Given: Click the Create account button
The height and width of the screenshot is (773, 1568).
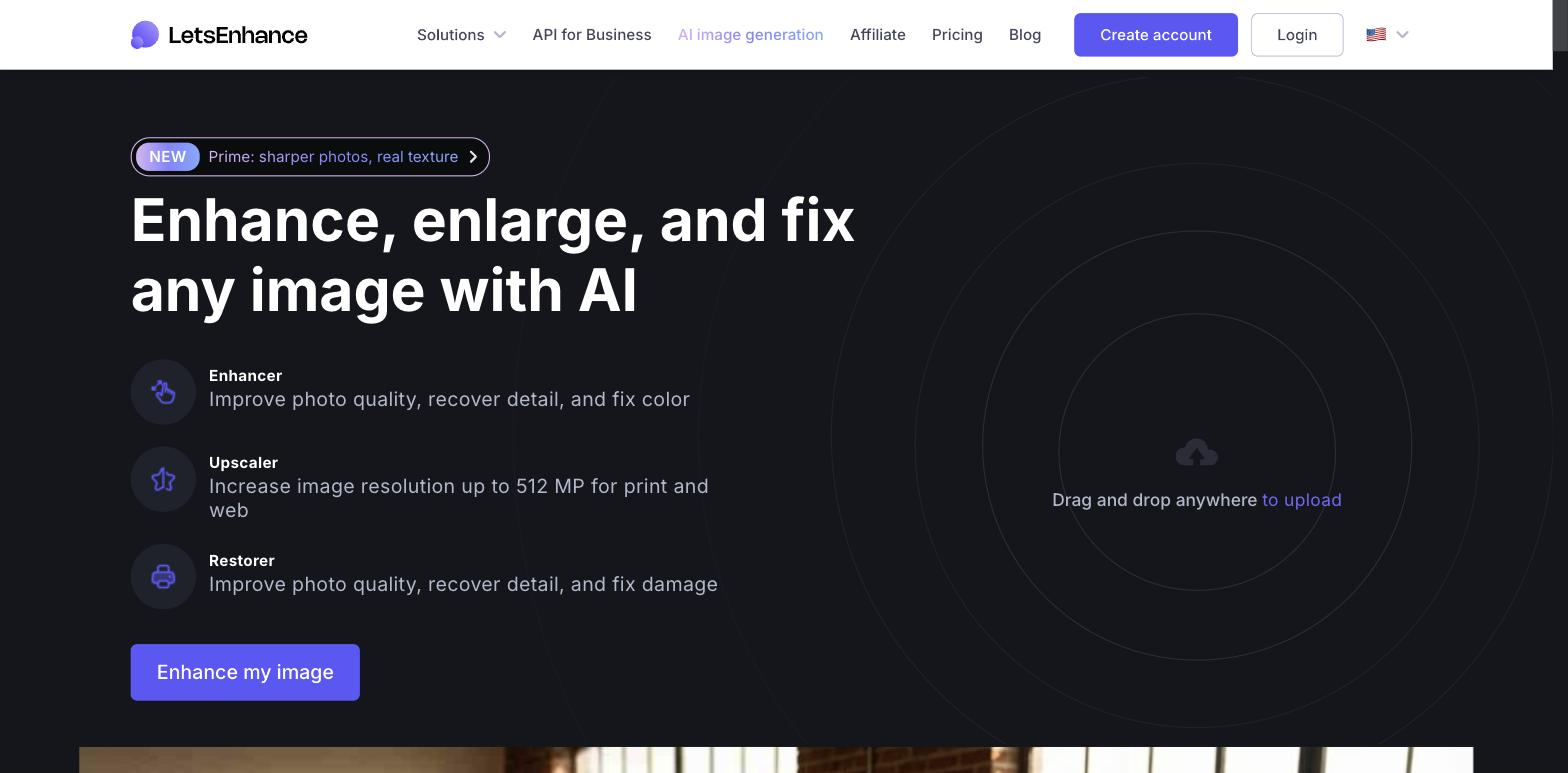Looking at the screenshot, I should click(1156, 35).
